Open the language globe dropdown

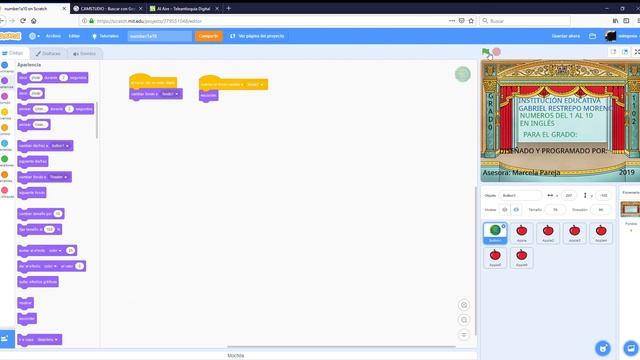click(x=34, y=36)
